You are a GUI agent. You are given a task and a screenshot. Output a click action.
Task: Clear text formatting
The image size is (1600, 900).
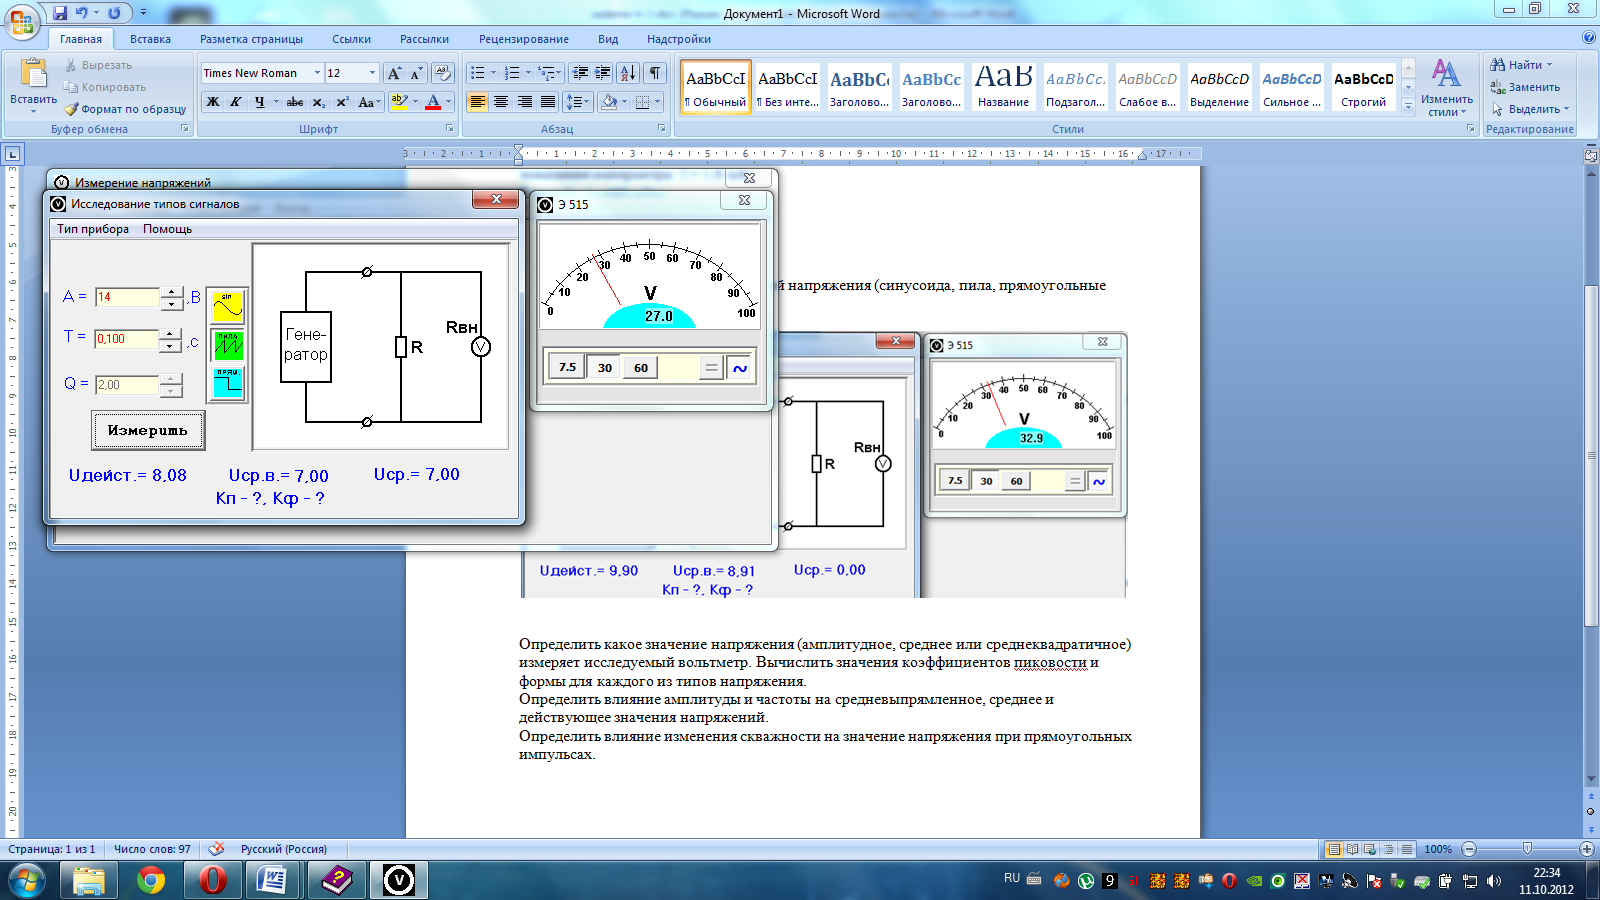point(443,73)
